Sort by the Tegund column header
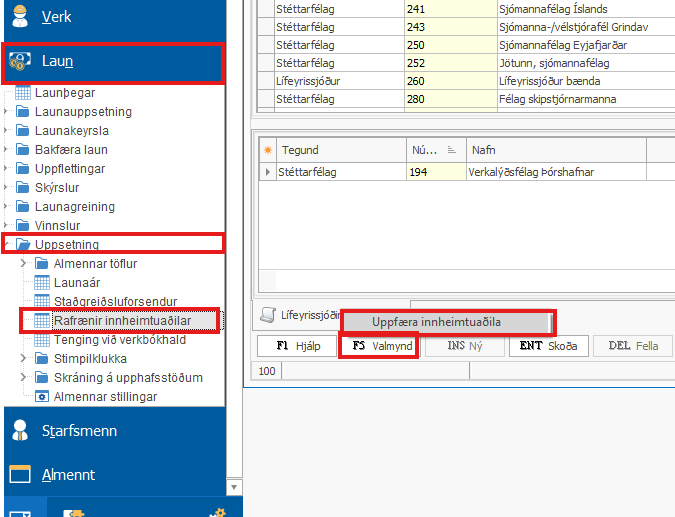This screenshot has height=517, width=675. (340, 150)
